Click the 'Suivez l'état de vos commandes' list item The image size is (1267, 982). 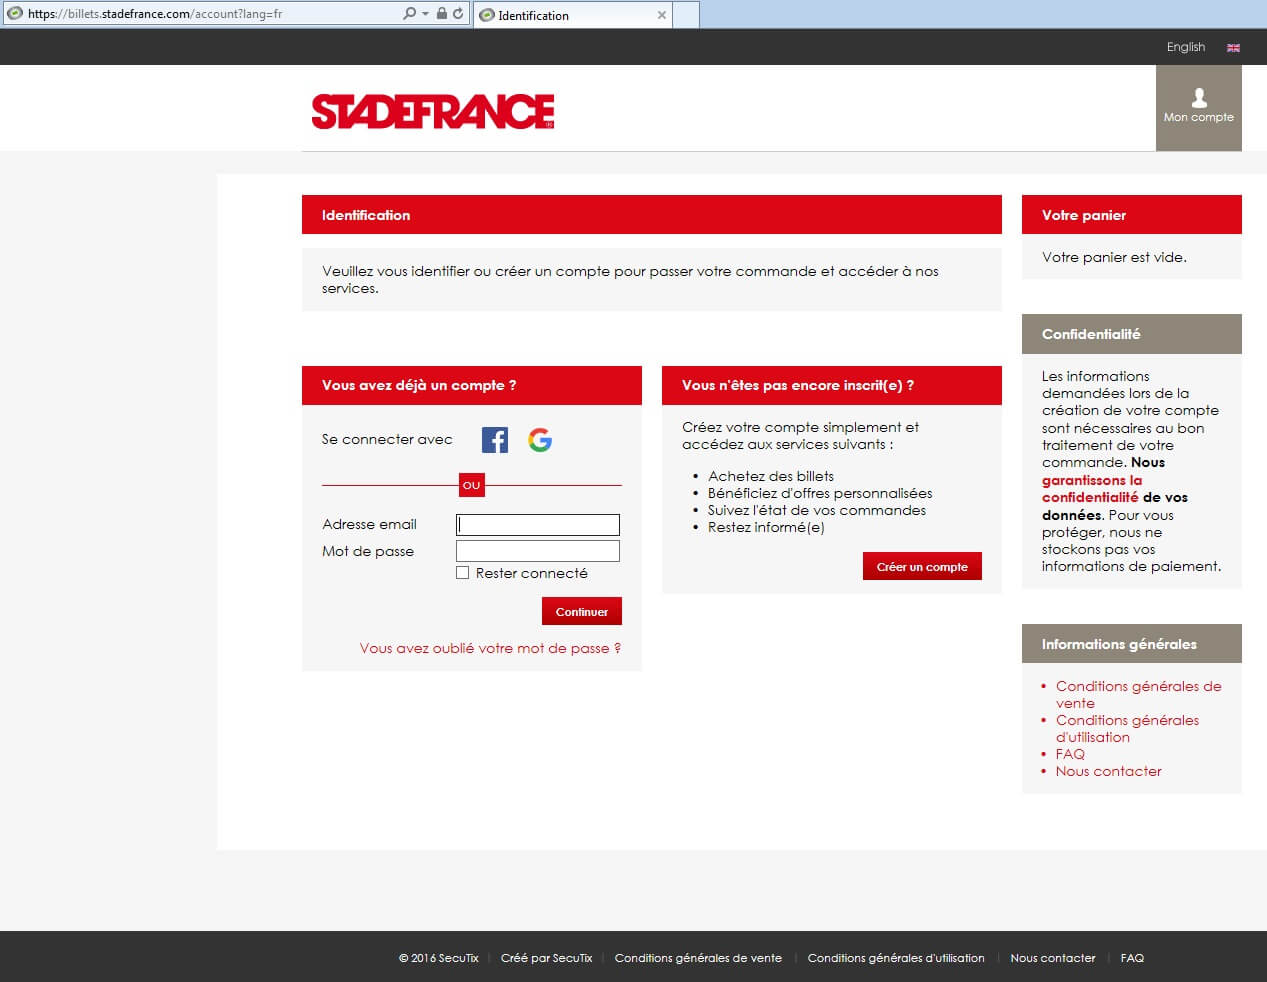817,510
